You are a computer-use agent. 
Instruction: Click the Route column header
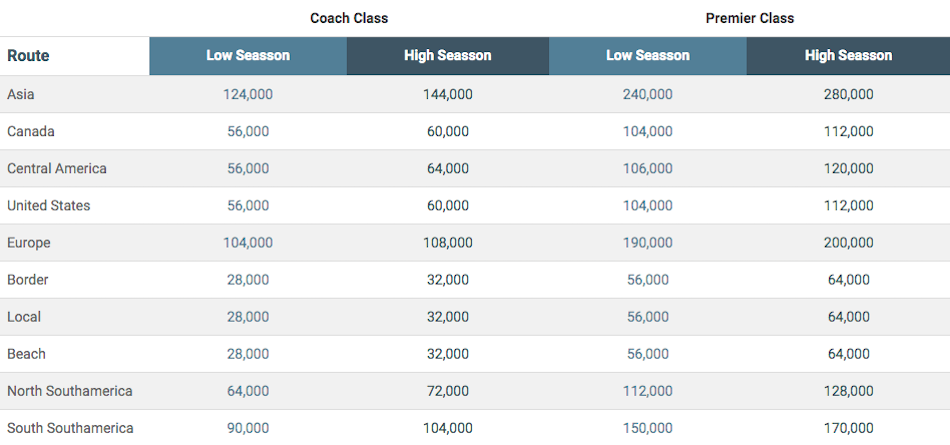(x=28, y=56)
